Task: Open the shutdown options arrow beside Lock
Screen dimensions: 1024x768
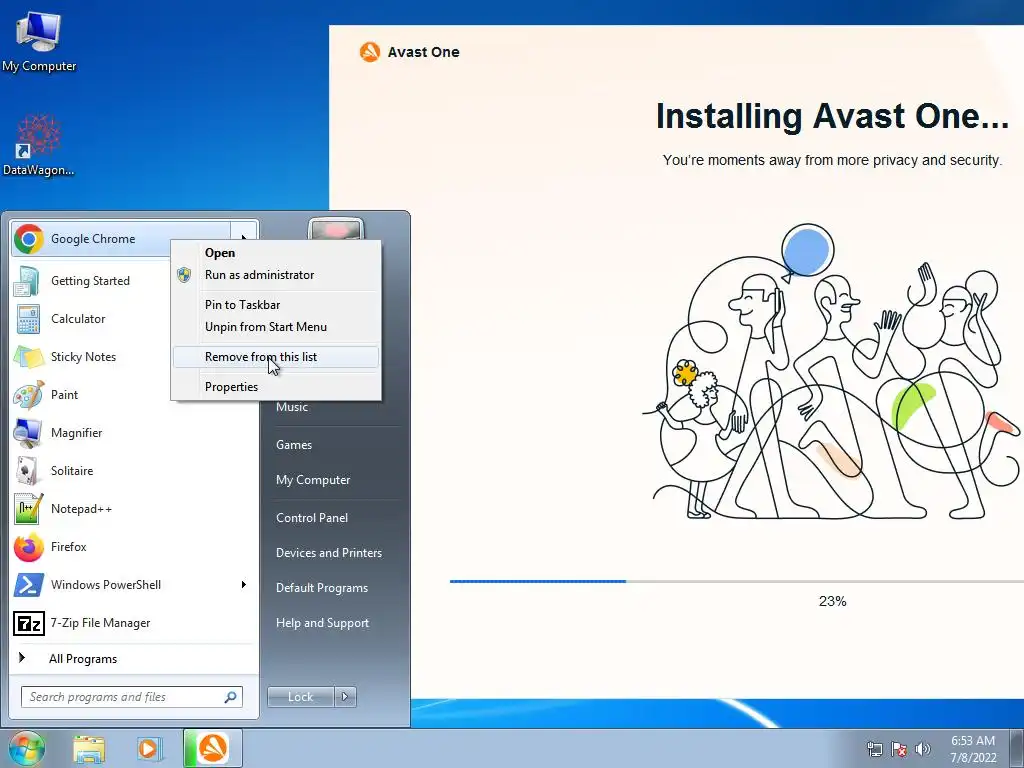Action: (x=345, y=697)
